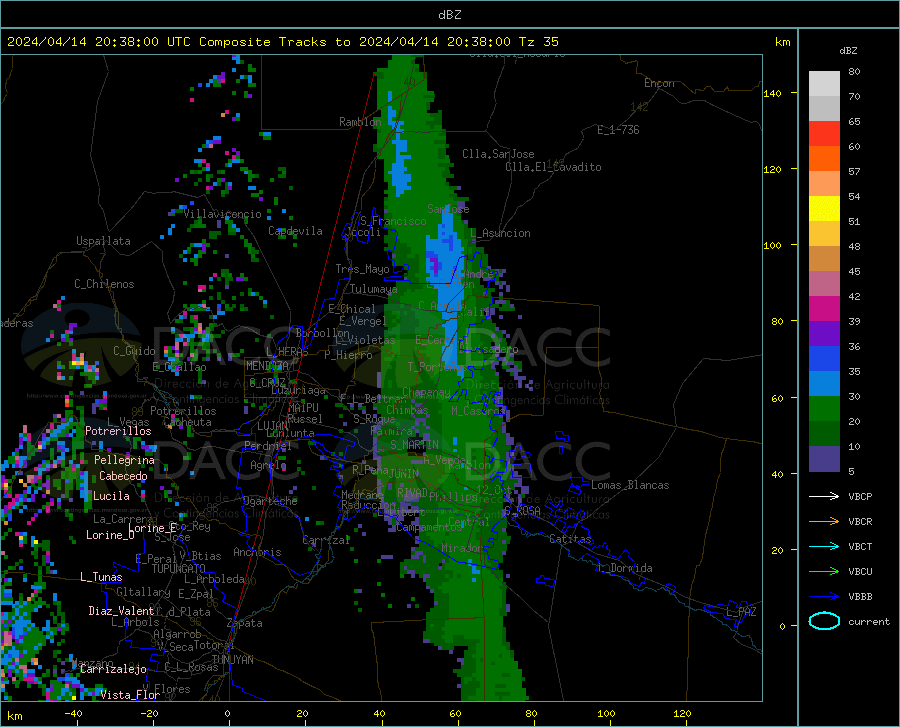
Task: Click the L_Dormida map label
Action: point(624,568)
